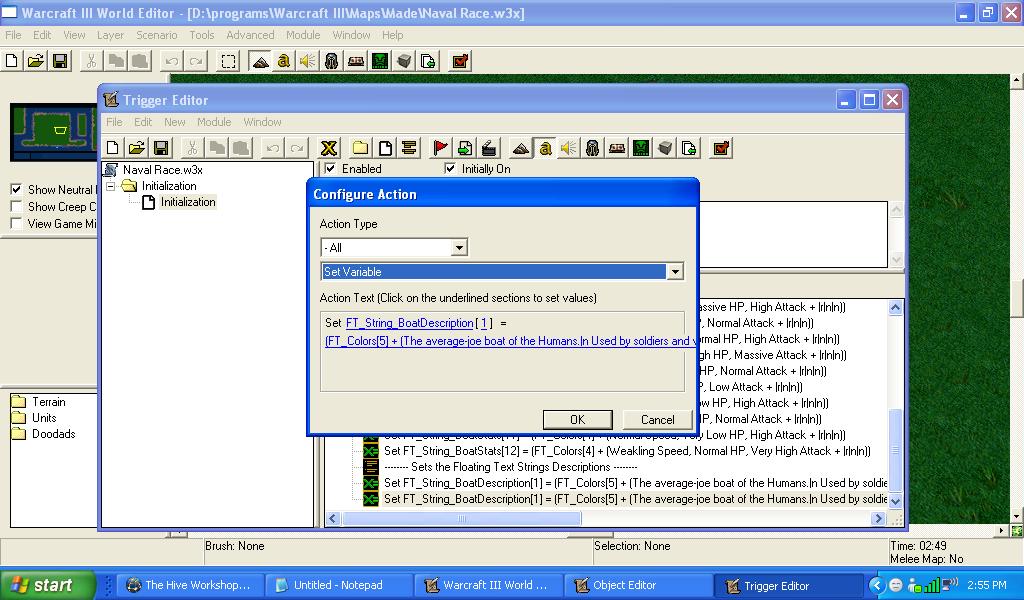The image size is (1024, 600).
Task: Open Import Manager from Trigger Editor toolbar
Action: (x=689, y=148)
